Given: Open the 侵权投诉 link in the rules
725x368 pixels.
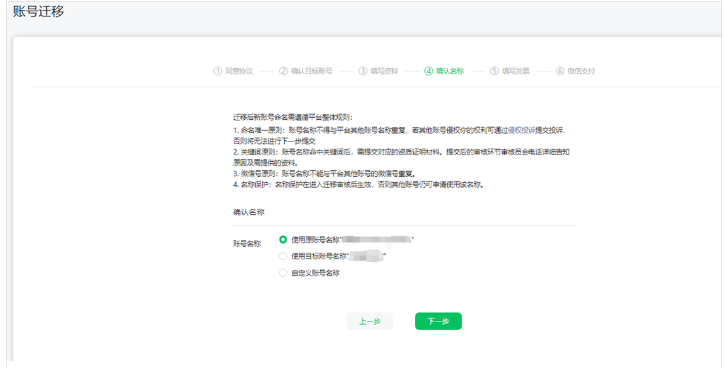Looking at the screenshot, I should pyautogui.click(x=522, y=130).
